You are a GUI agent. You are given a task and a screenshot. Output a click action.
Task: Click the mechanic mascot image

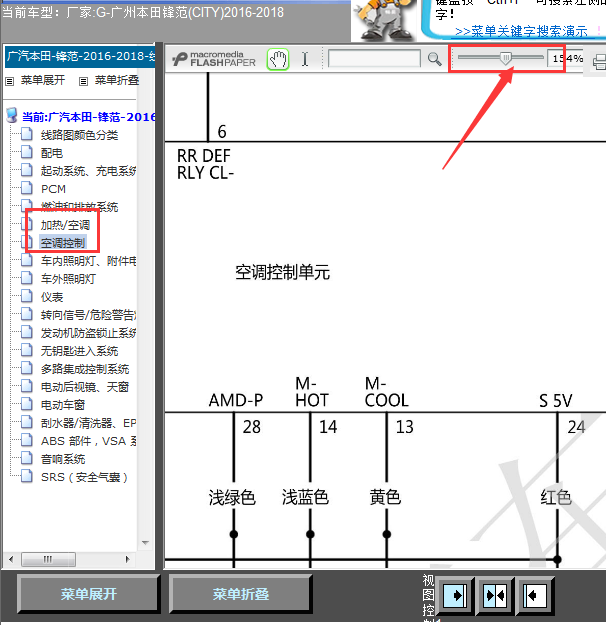(384, 20)
